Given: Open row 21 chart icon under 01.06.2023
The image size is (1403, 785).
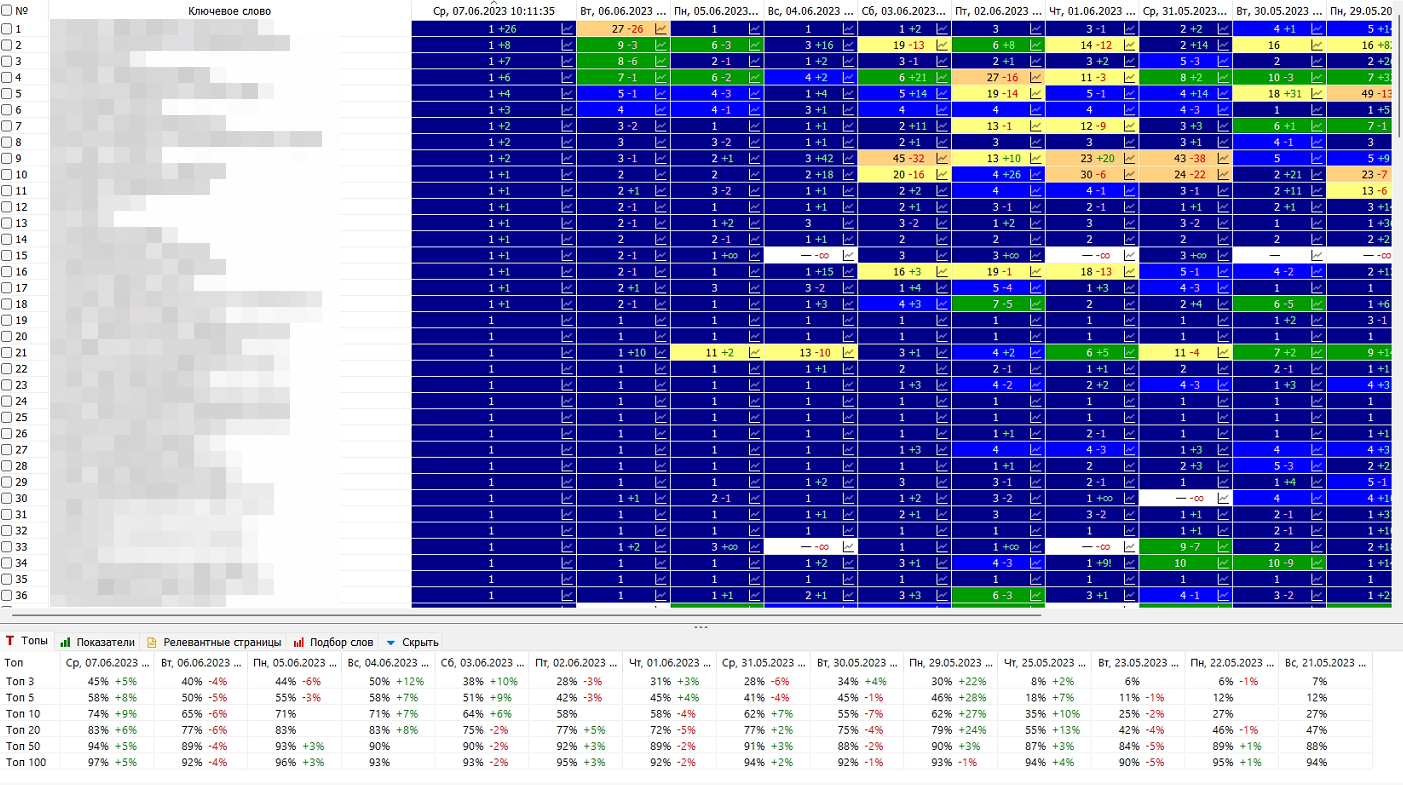Looking at the screenshot, I should [x=1130, y=352].
